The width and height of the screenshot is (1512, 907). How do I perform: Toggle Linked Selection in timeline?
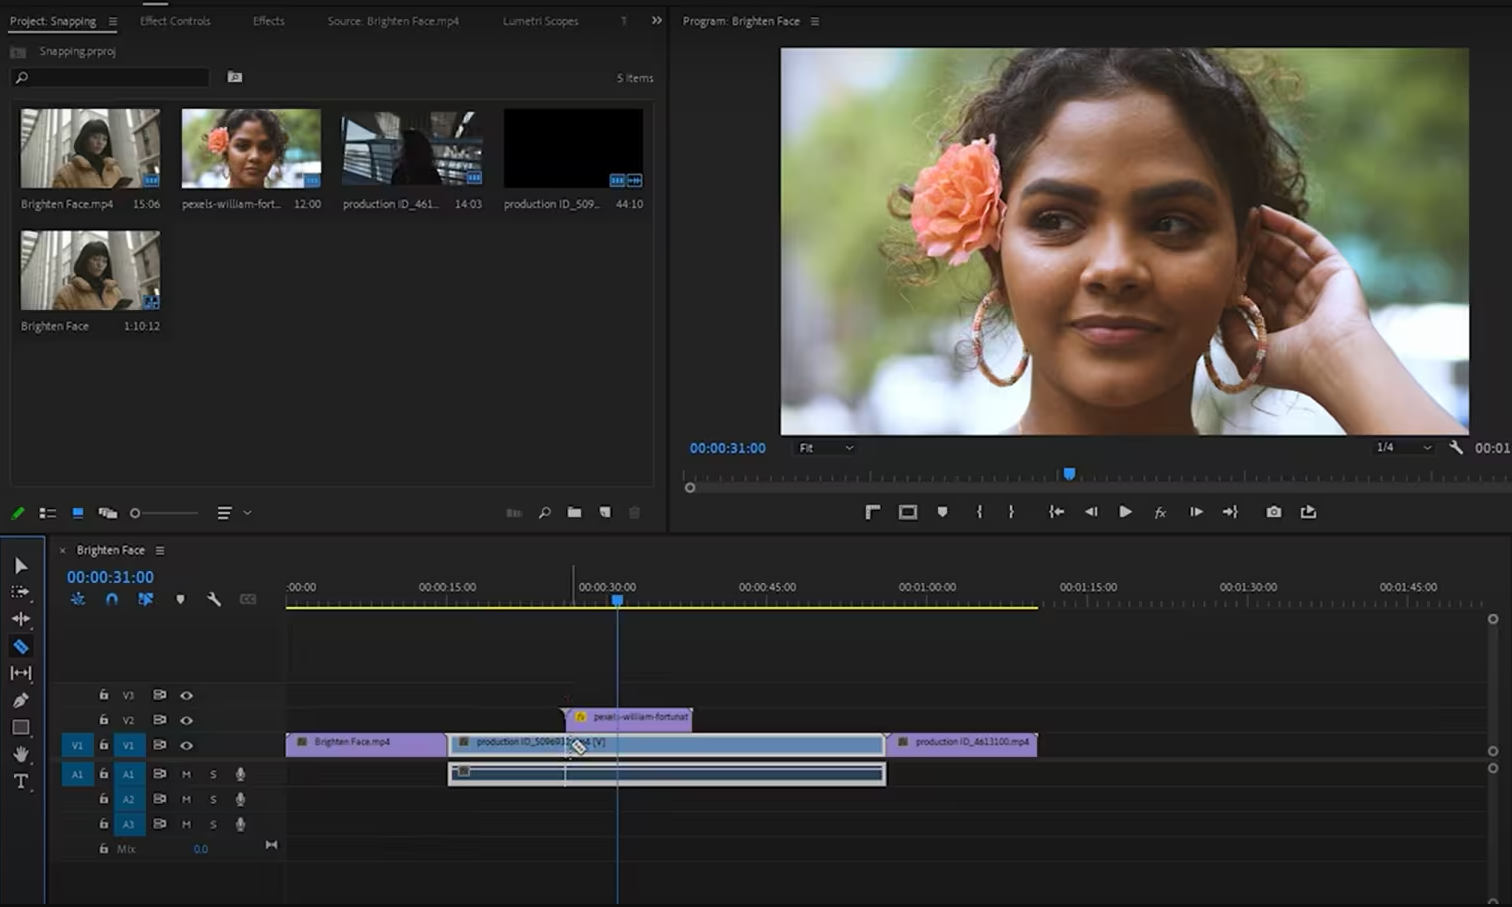pos(146,599)
